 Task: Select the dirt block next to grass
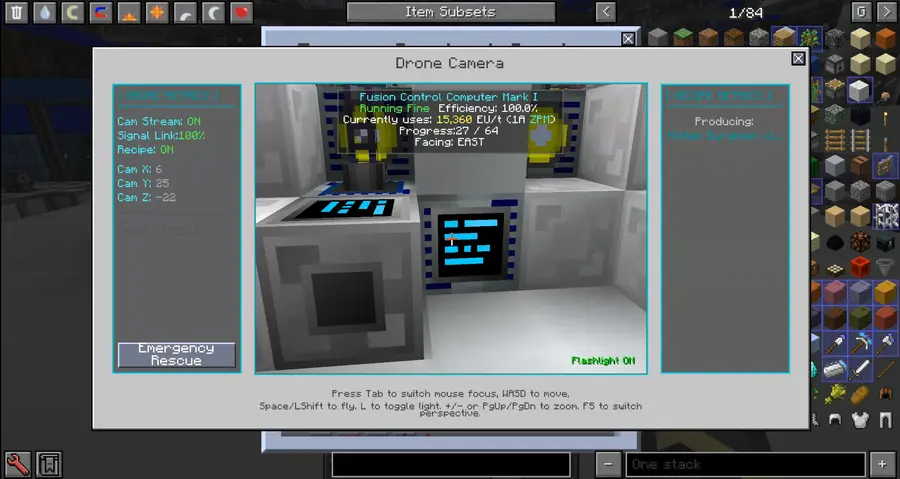point(708,37)
